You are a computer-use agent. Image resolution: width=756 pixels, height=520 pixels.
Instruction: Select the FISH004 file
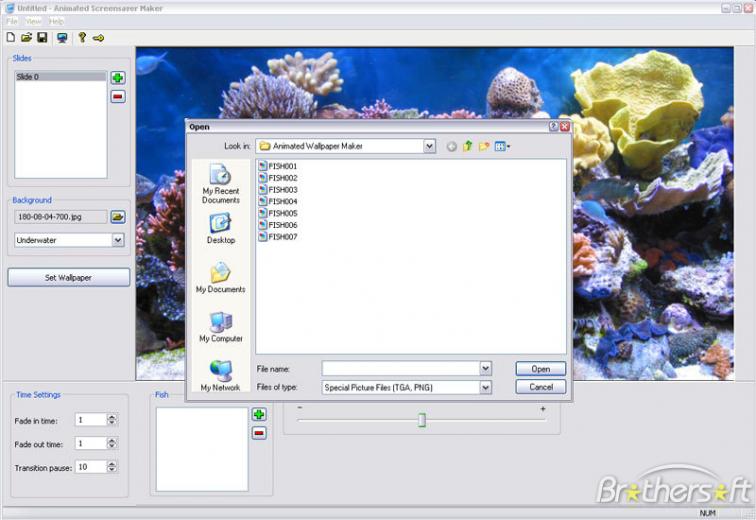[x=278, y=201]
